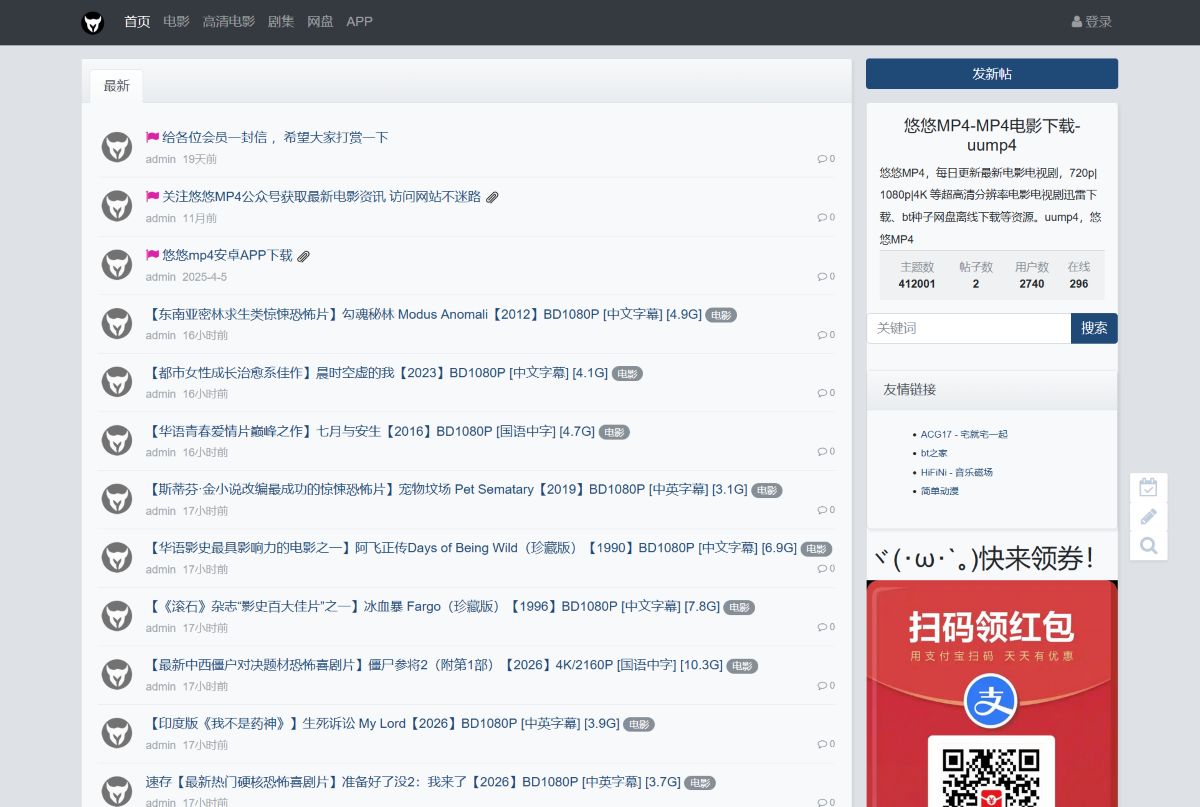Click the calendar check-in icon on floating sidebar
The image size is (1200, 807).
(x=1148, y=487)
